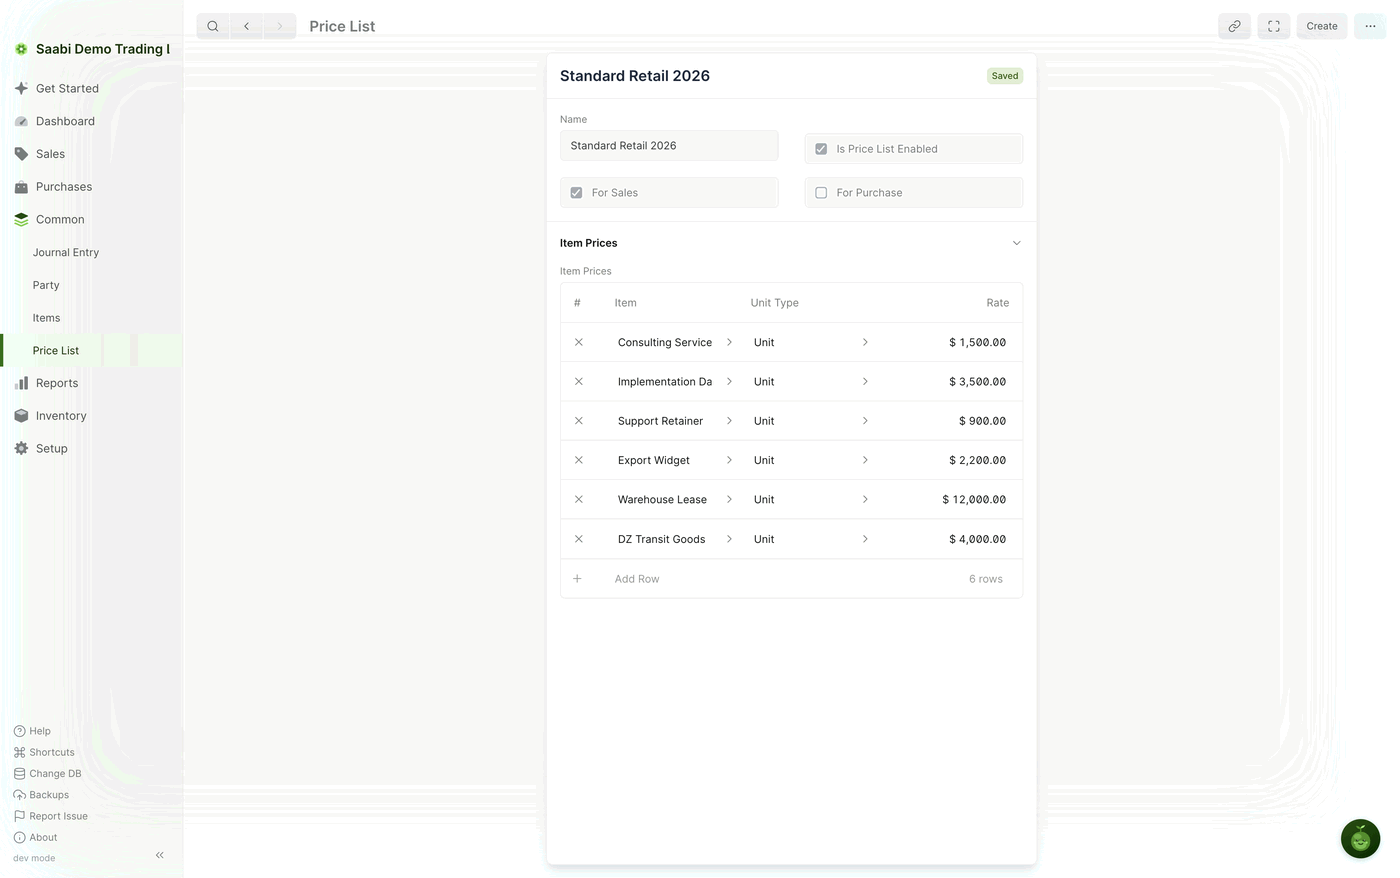Collapse the Item Prices section chevron
The height and width of the screenshot is (878, 1400).
1016,243
